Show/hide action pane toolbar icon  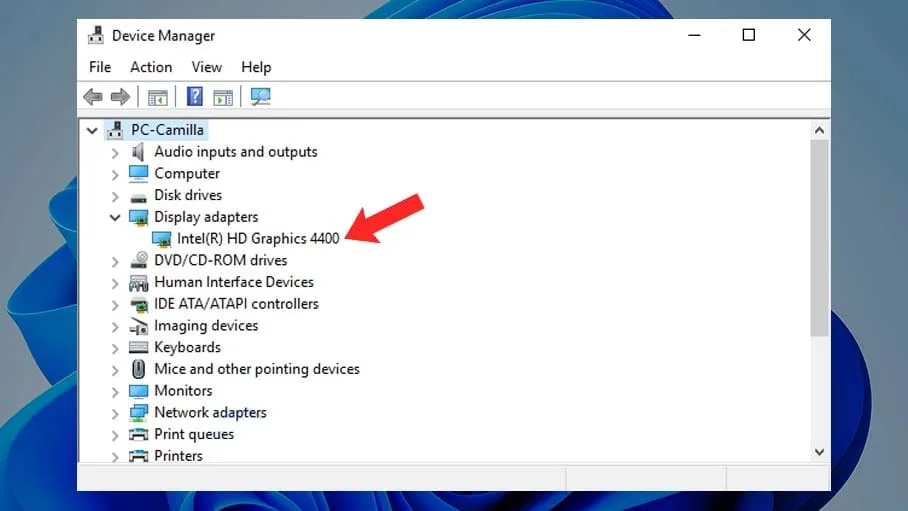pyautogui.click(x=223, y=97)
